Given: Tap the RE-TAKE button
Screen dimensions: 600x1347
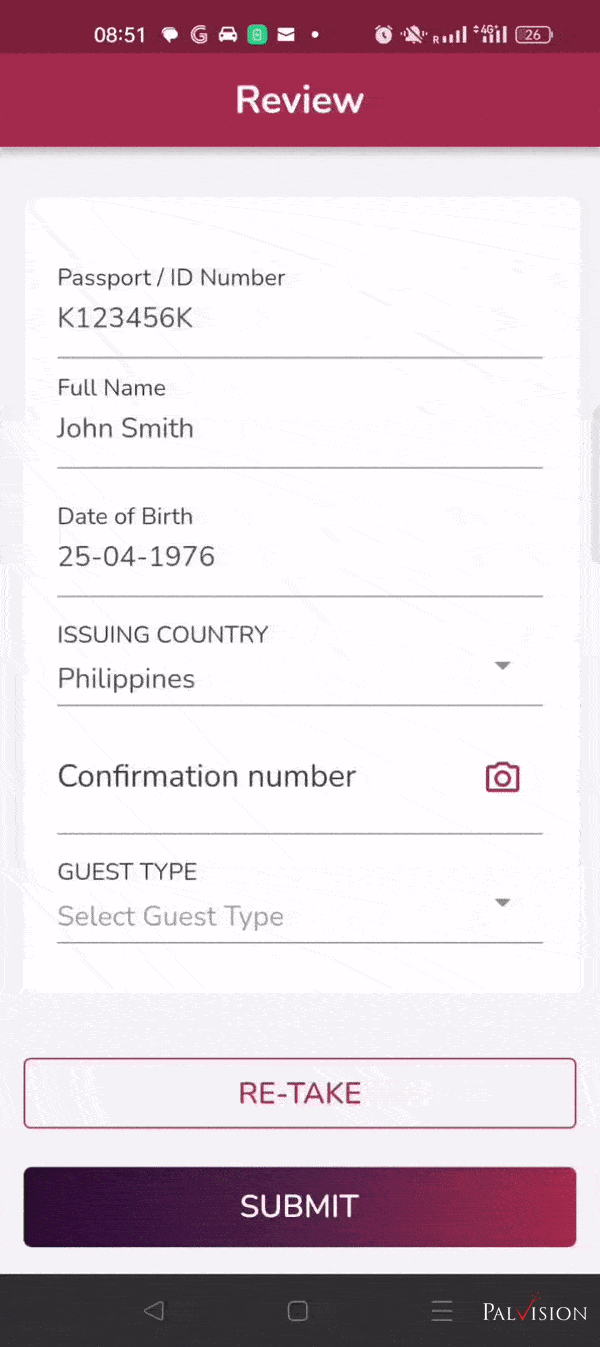Looking at the screenshot, I should pyautogui.click(x=300, y=1093).
